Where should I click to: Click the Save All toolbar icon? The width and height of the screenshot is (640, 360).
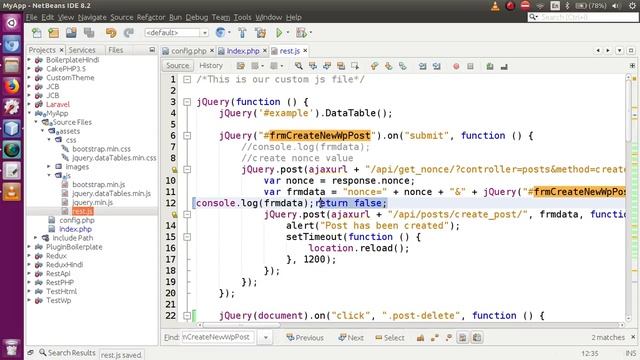[x=89, y=33]
